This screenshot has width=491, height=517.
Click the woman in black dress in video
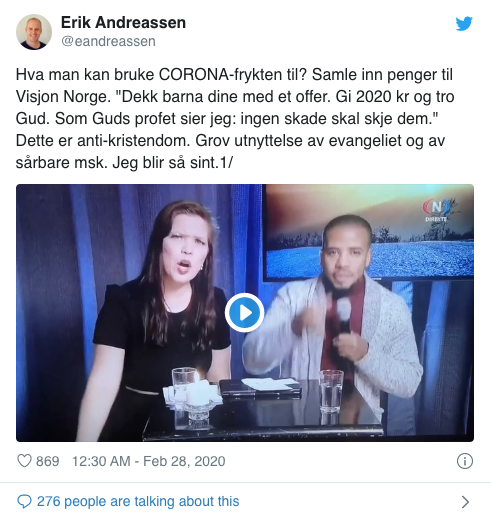coord(157,320)
